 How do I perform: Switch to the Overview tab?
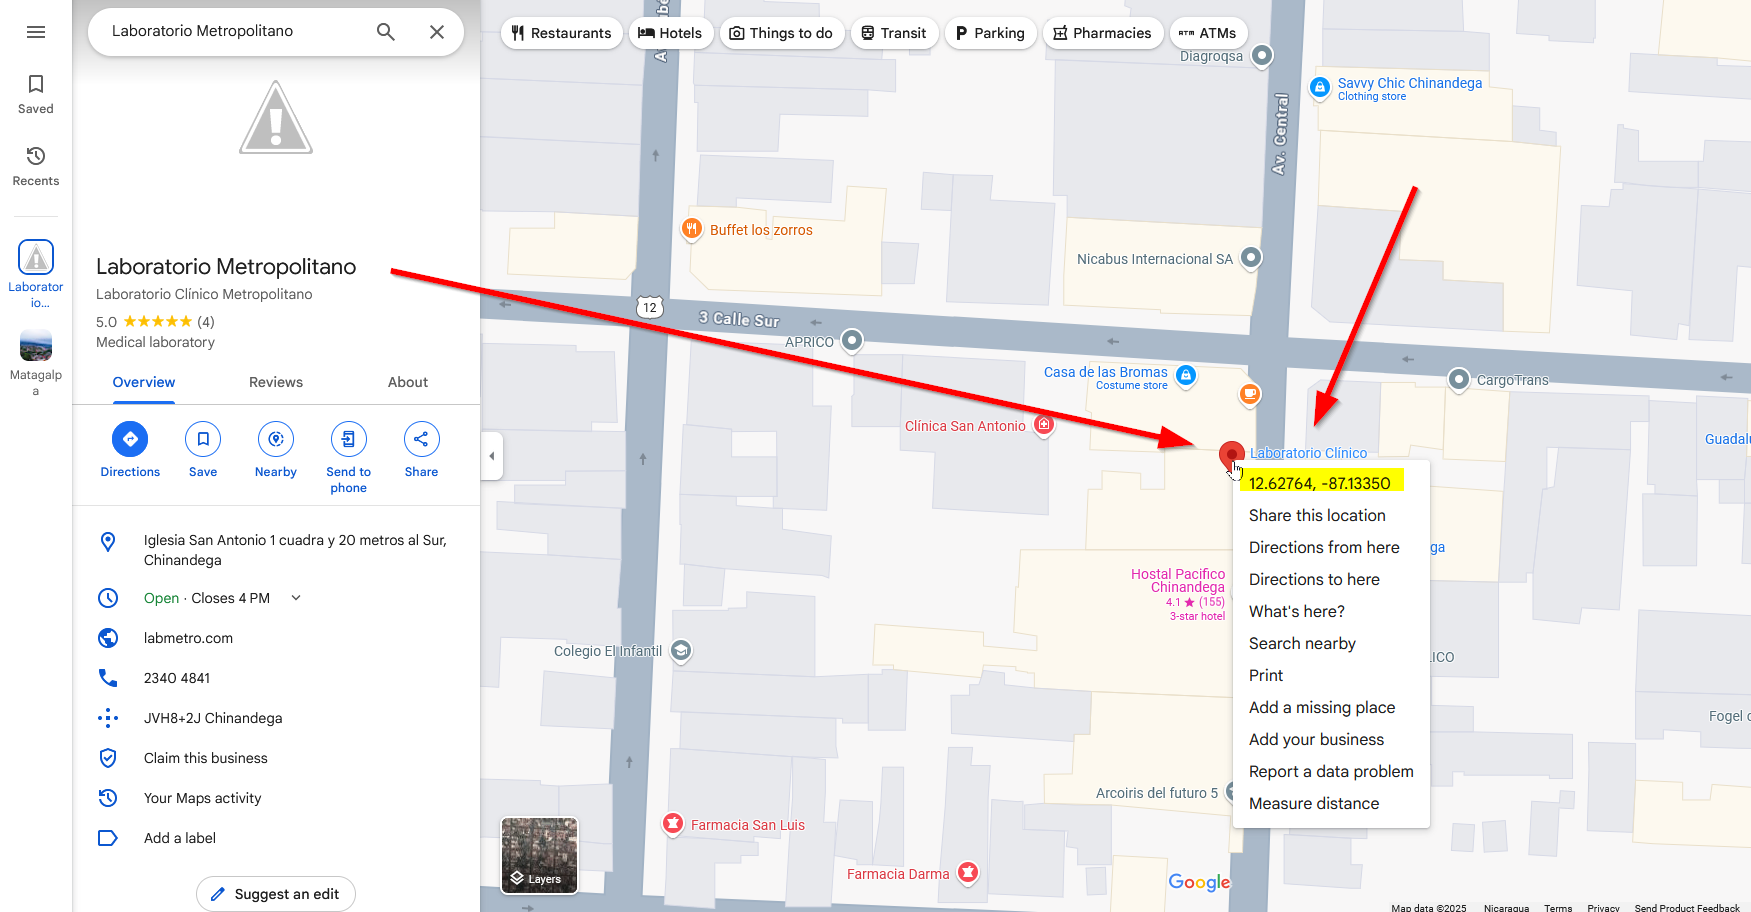[144, 383]
